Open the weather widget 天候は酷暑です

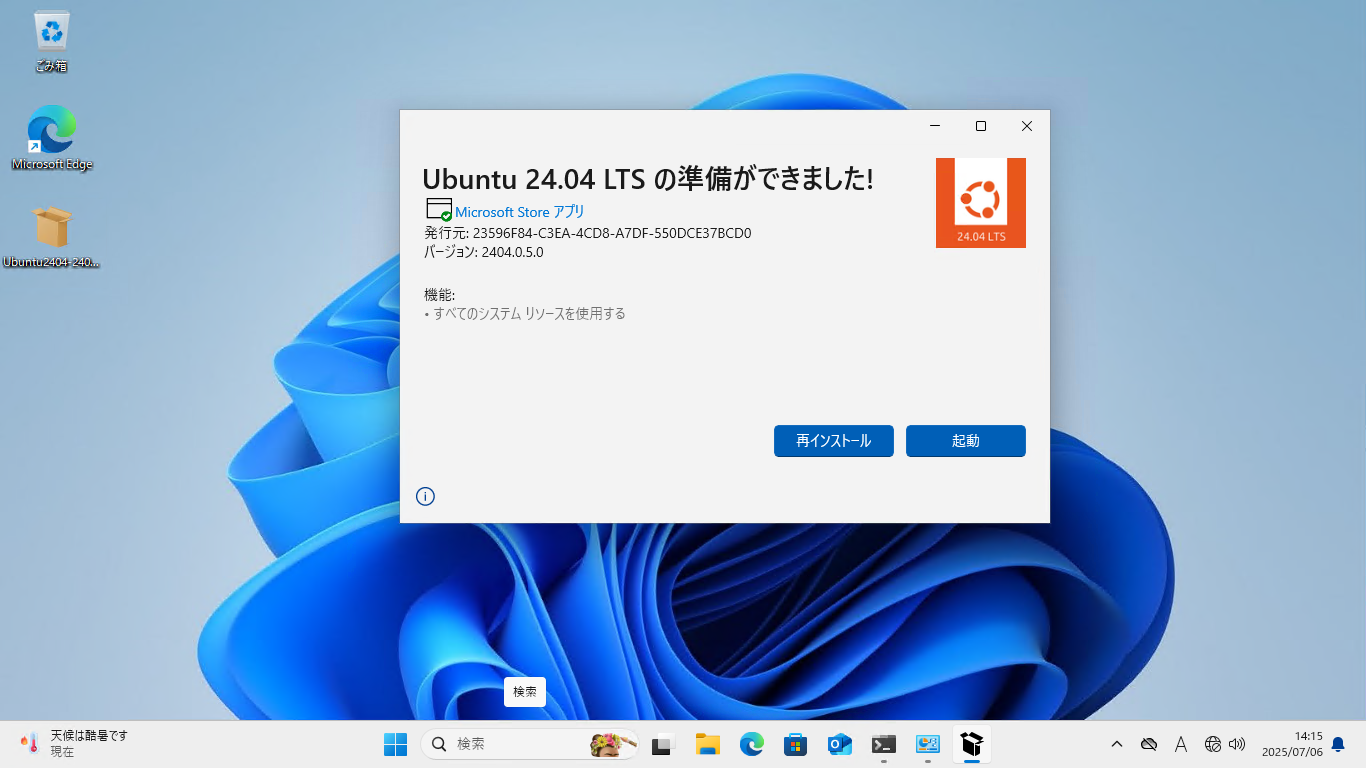(x=75, y=743)
